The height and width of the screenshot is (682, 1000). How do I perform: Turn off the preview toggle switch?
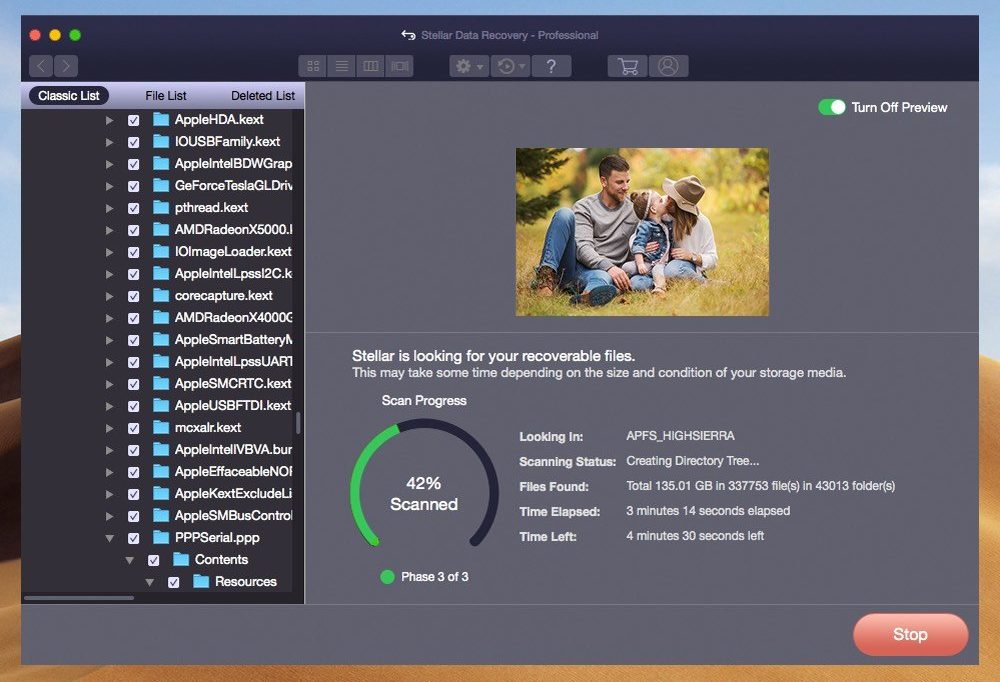coord(831,107)
